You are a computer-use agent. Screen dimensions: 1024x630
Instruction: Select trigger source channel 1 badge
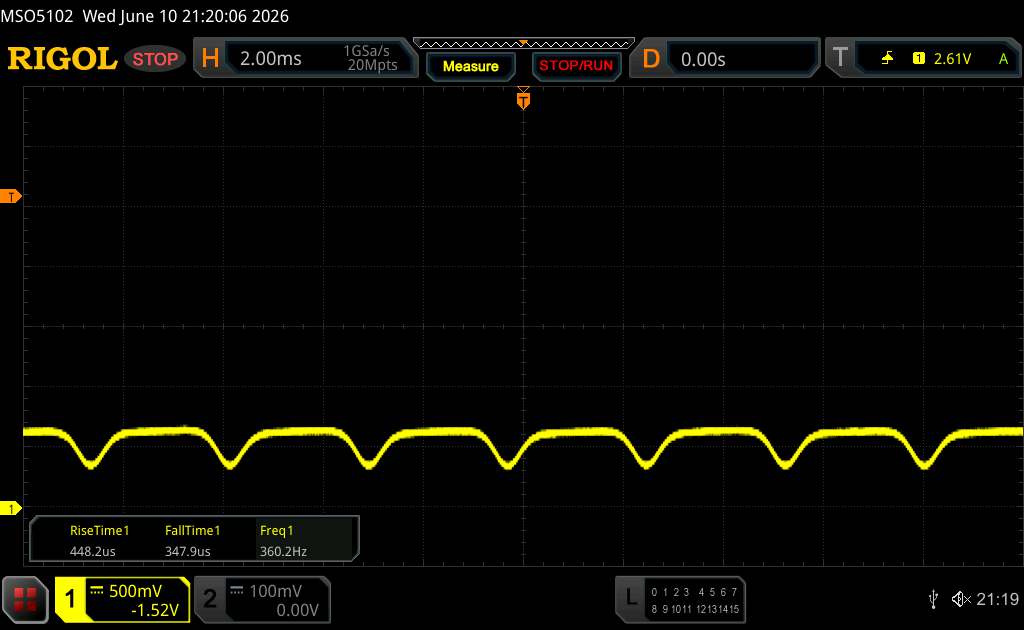(x=918, y=59)
